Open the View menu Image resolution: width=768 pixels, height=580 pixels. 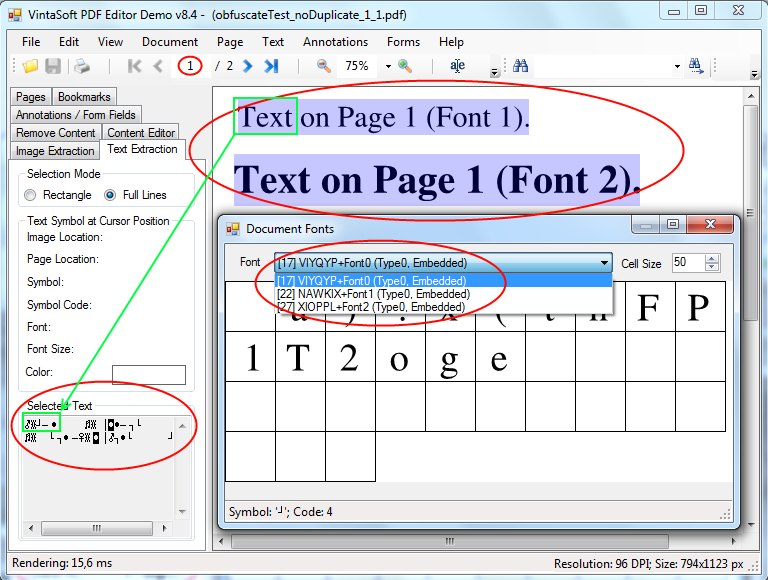[x=110, y=42]
